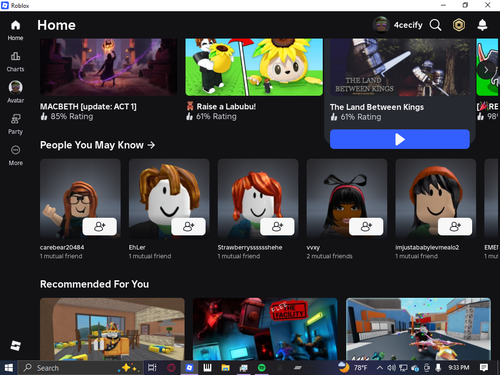The height and width of the screenshot is (375, 500).
Task: Open the Party sidebar item
Action: tap(15, 124)
